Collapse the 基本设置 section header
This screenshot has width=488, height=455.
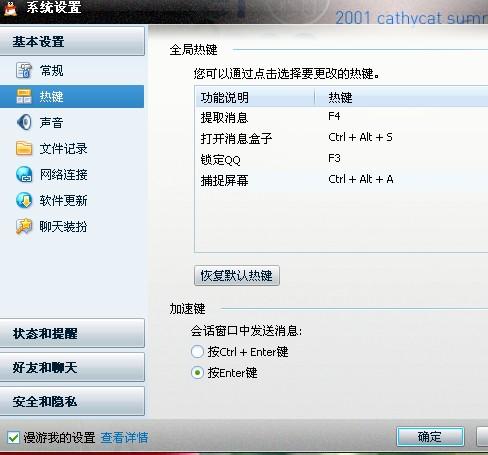coord(72,41)
